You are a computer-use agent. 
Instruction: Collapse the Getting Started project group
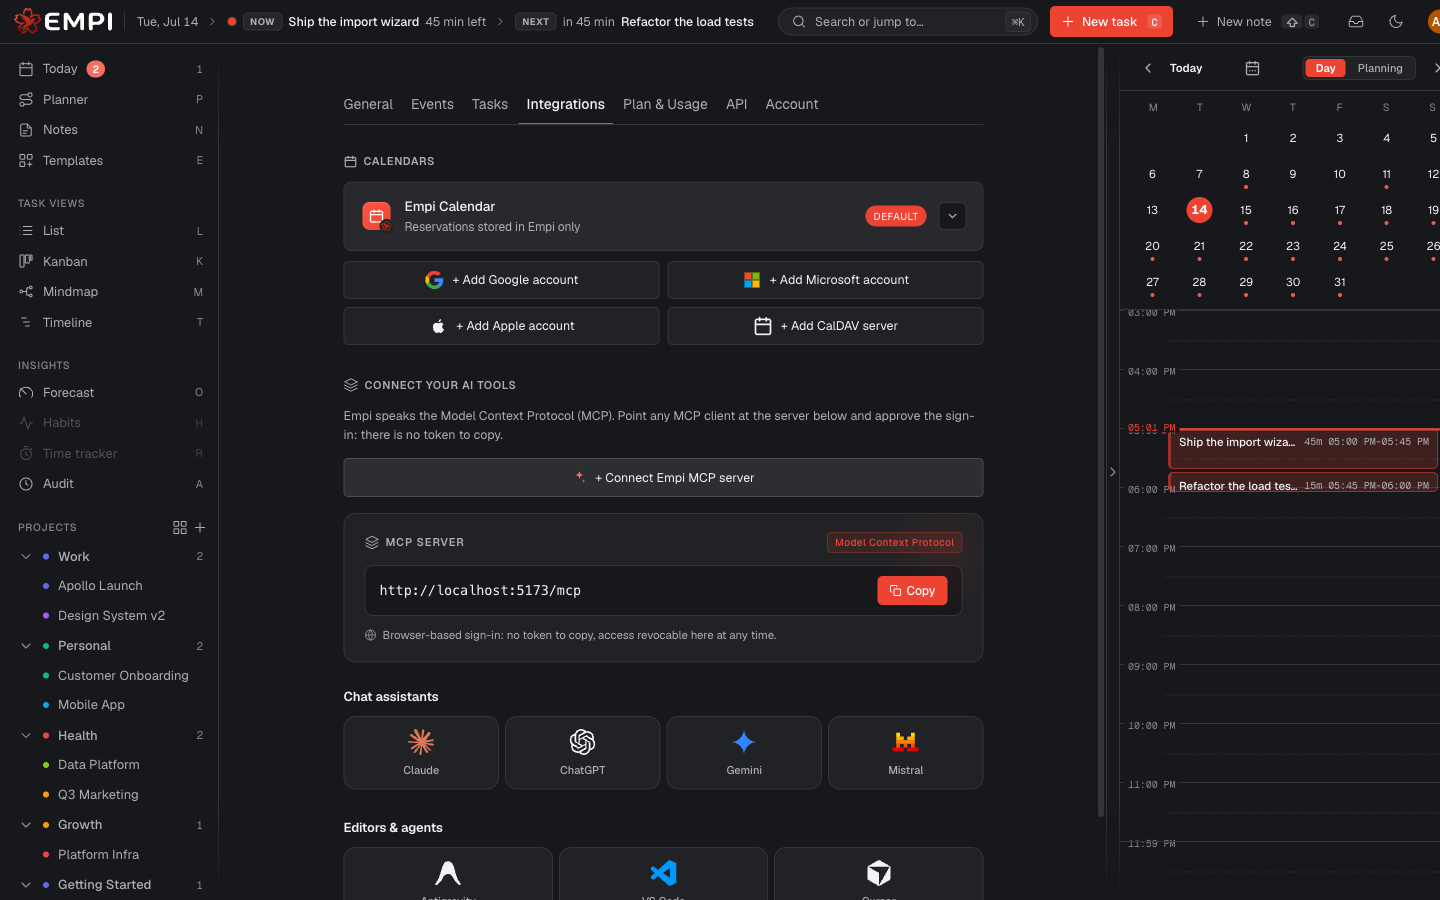click(26, 885)
